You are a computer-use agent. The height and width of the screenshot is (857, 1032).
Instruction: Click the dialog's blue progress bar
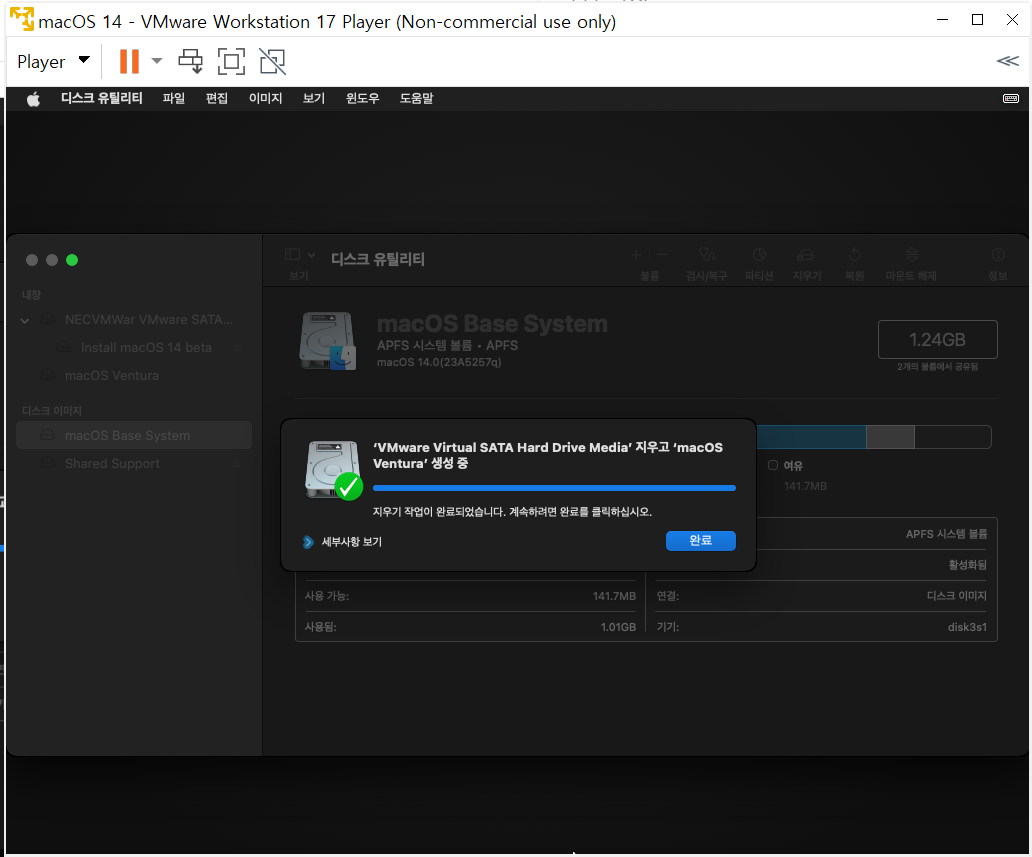tap(554, 488)
